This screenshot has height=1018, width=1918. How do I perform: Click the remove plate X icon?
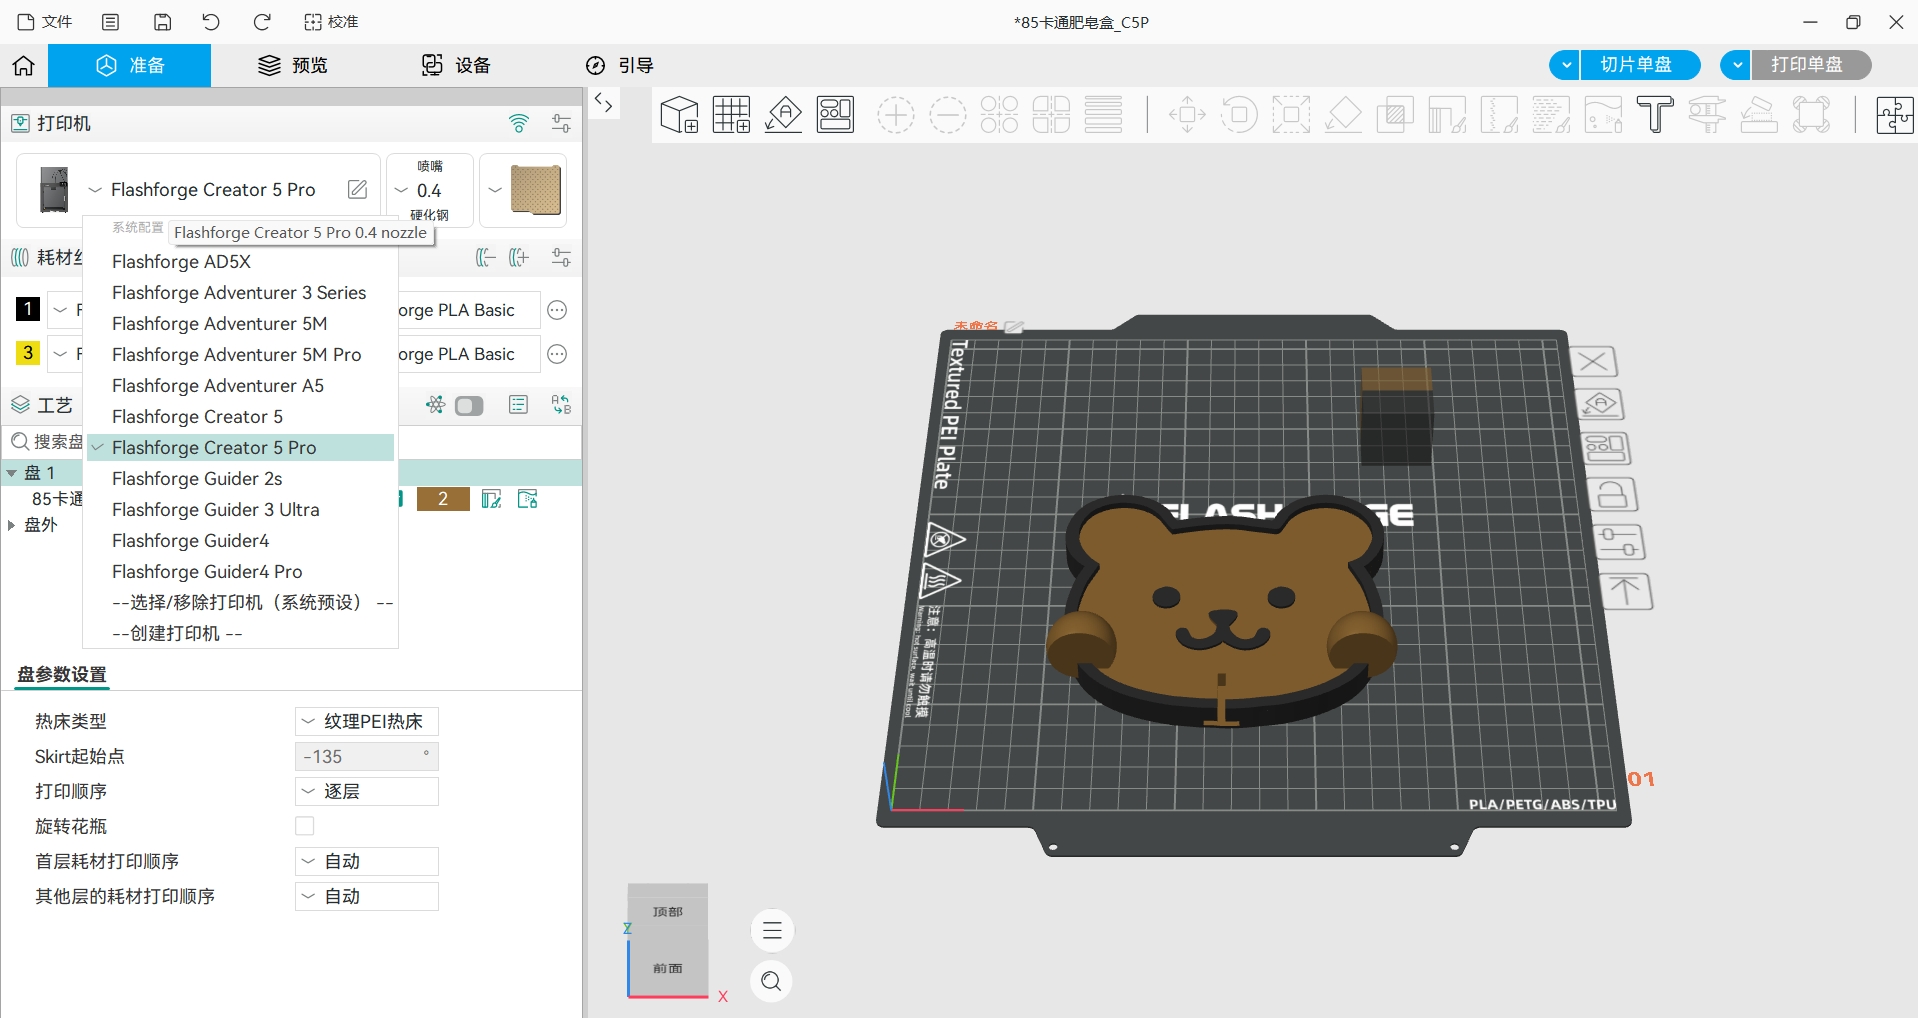[1594, 361]
